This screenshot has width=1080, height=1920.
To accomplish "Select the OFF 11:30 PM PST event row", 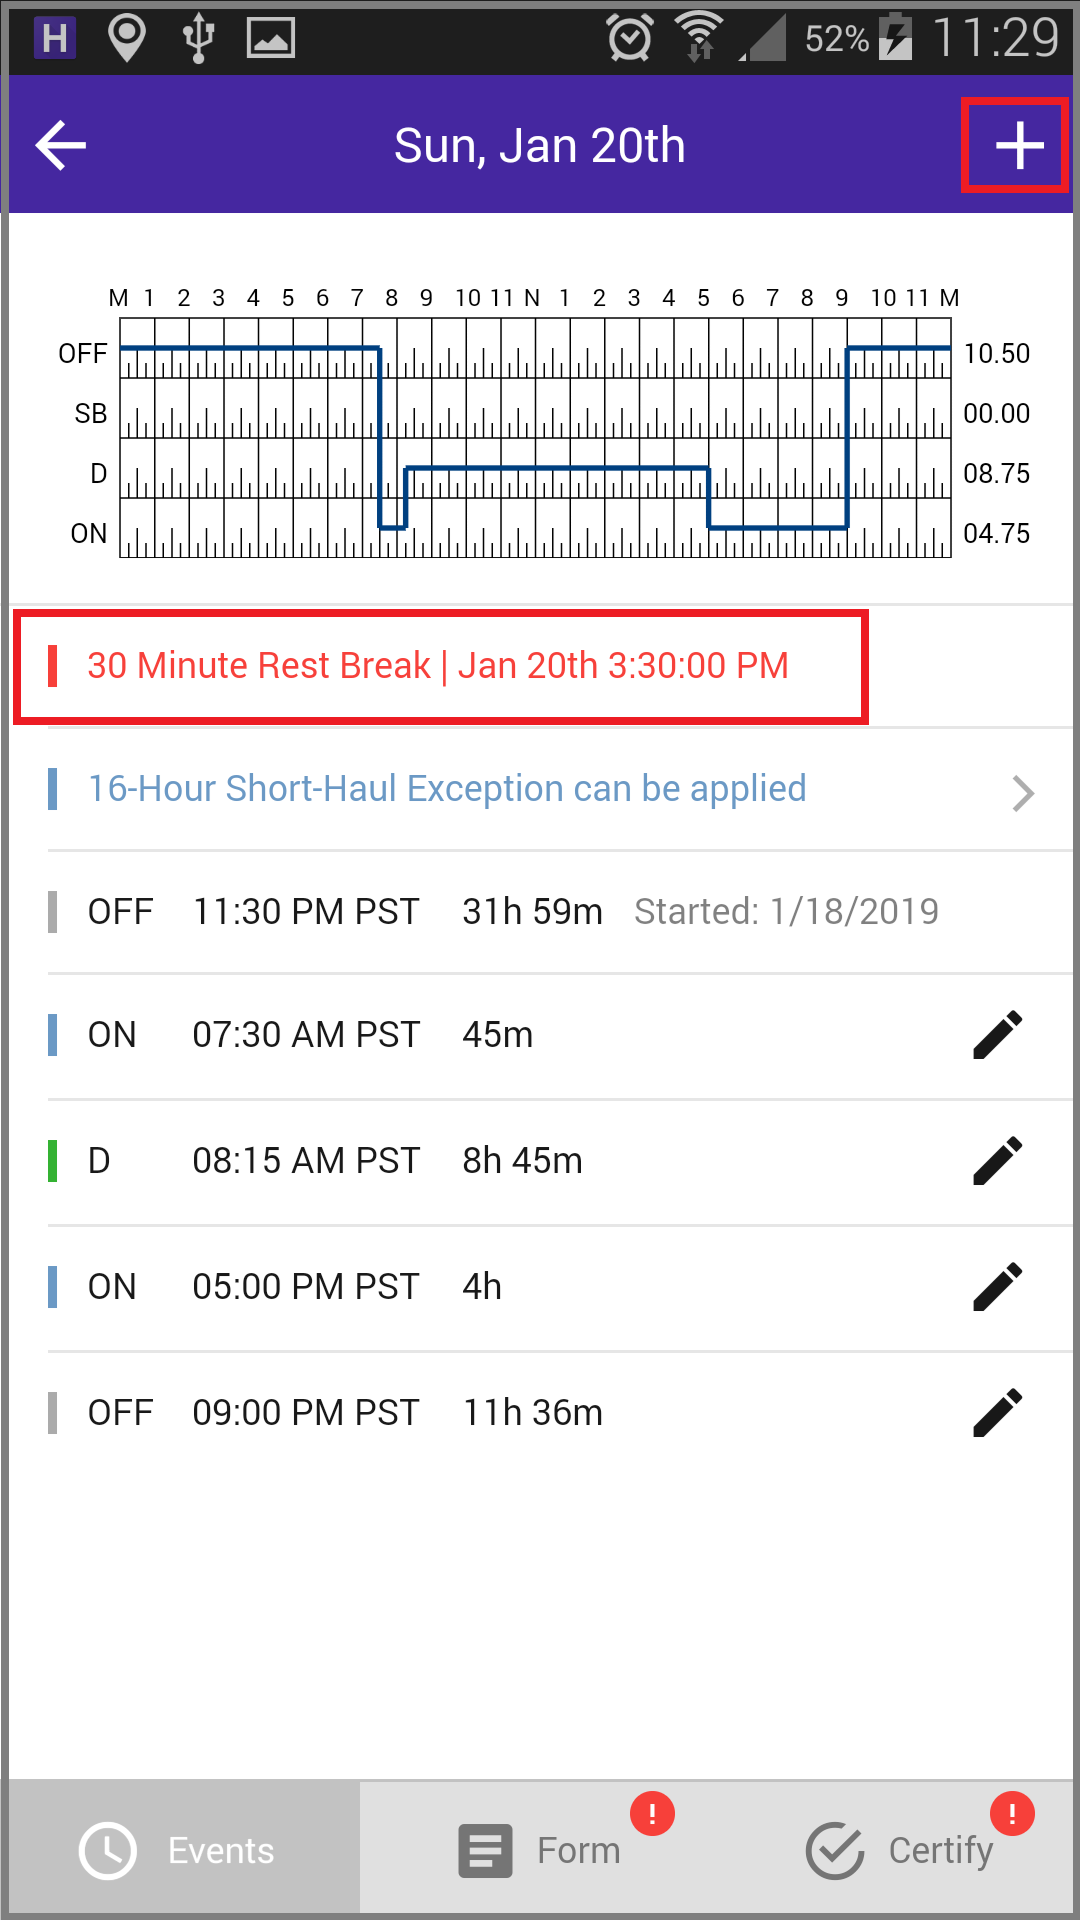I will coord(560,912).
